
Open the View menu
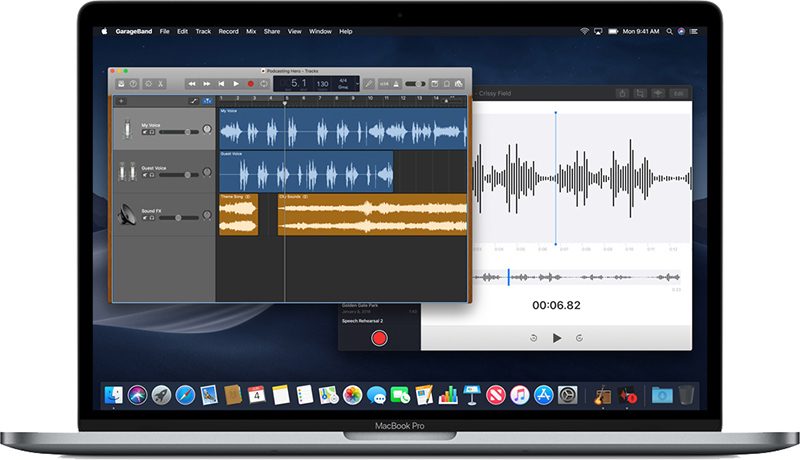tap(294, 32)
